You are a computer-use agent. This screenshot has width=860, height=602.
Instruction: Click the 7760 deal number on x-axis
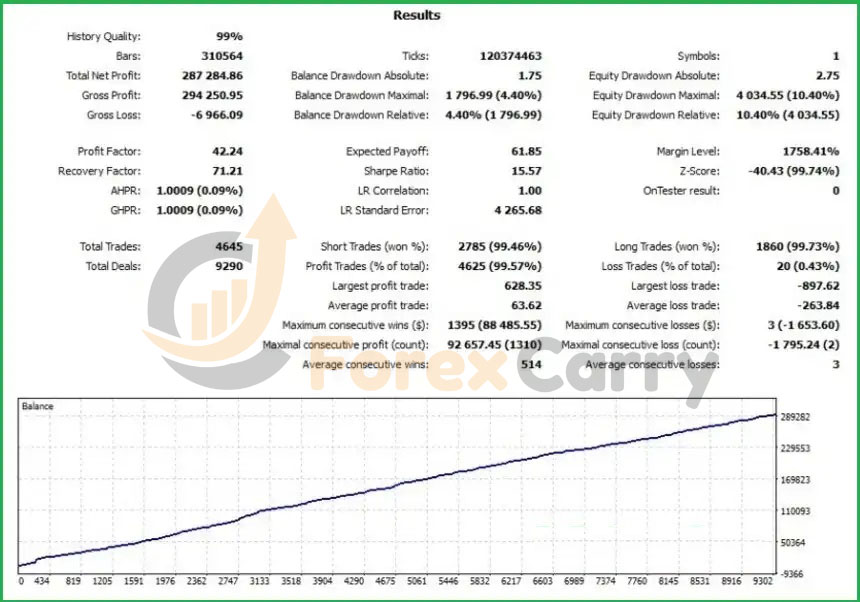coord(637,581)
